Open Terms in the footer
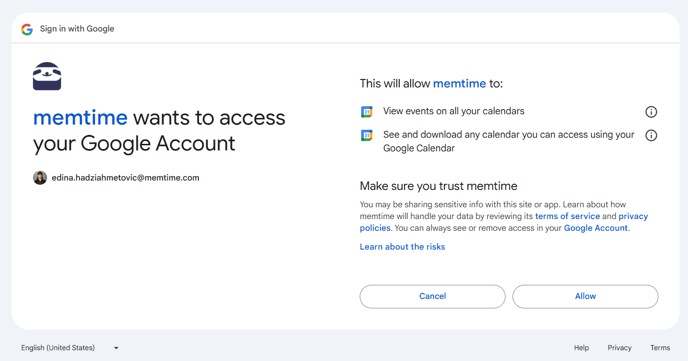 [660, 348]
